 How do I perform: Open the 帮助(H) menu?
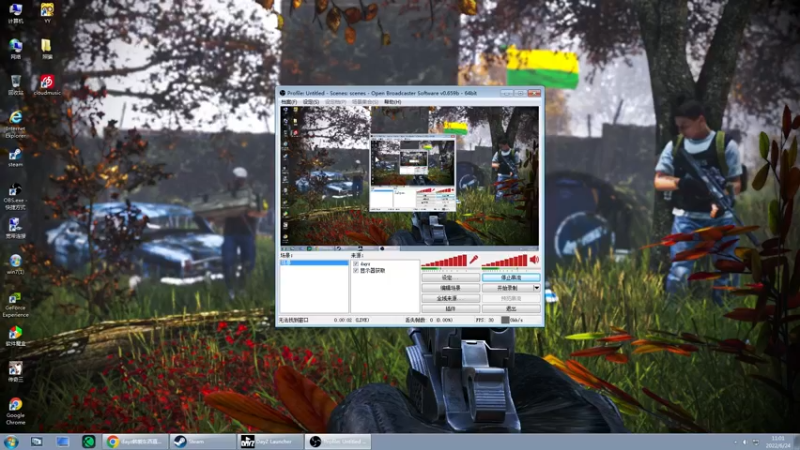(x=392, y=102)
